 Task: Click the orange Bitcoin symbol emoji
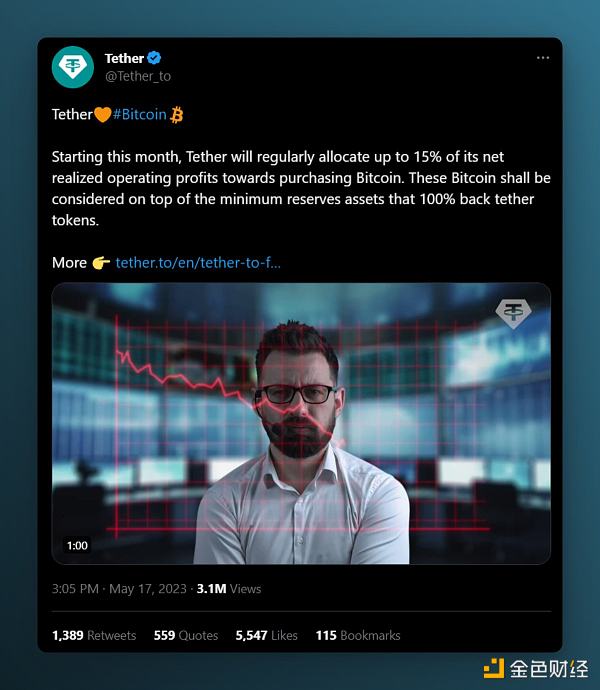click(x=177, y=115)
